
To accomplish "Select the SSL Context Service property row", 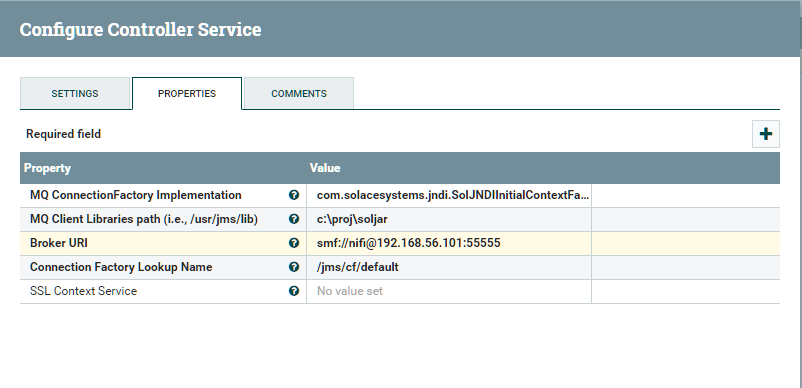I will pyautogui.click(x=400, y=291).
